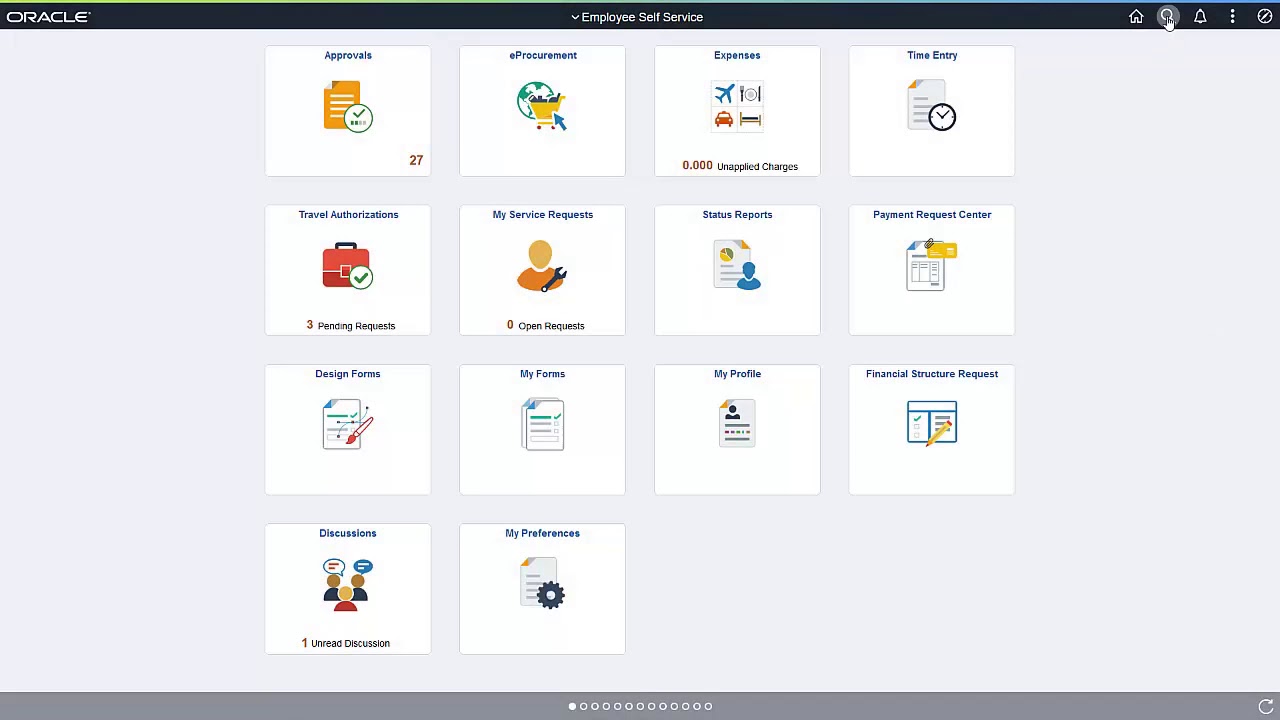Open the Design Forms pencil icon

348,424
